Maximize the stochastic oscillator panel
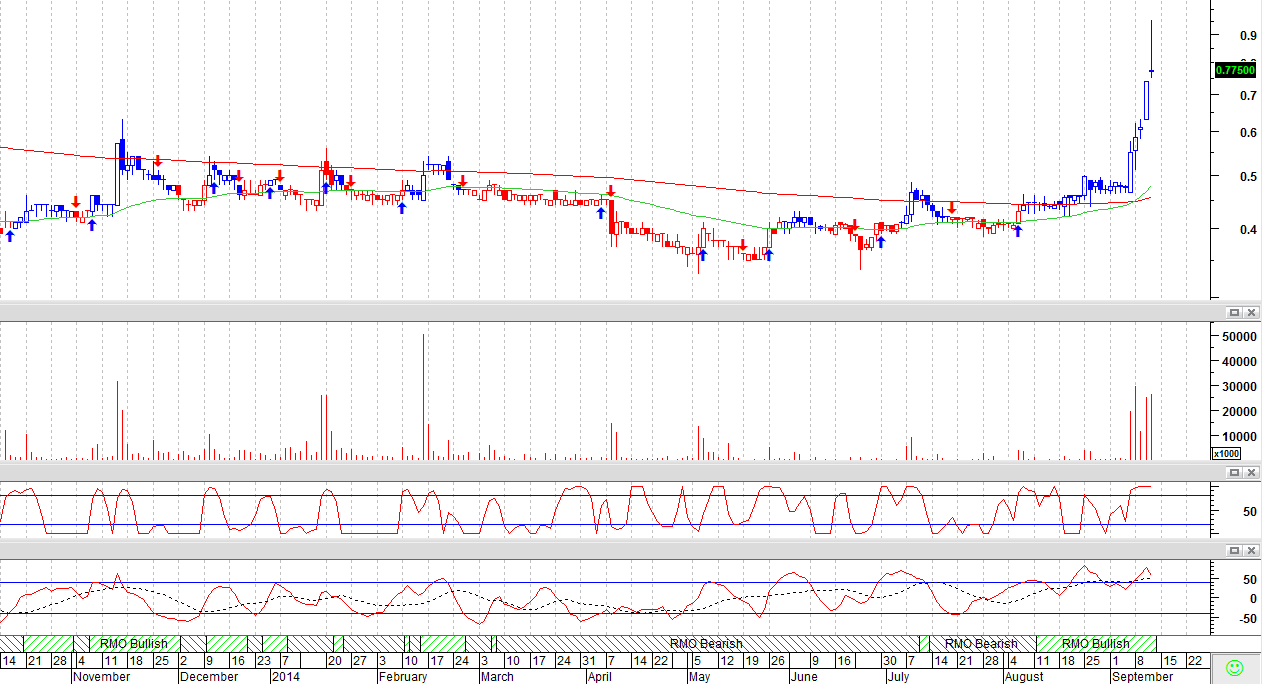The image size is (1263, 684). pyautogui.click(x=1234, y=472)
